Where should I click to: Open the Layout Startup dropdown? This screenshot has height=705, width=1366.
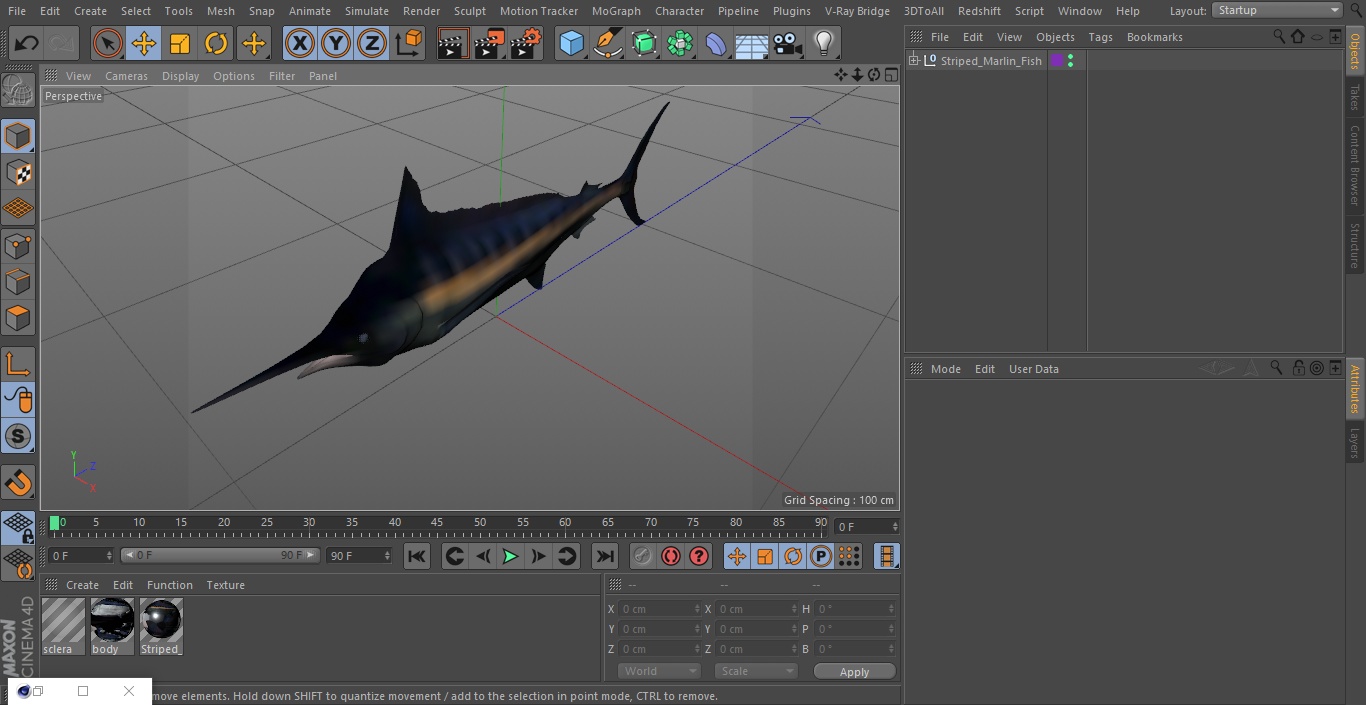[x=1277, y=10]
